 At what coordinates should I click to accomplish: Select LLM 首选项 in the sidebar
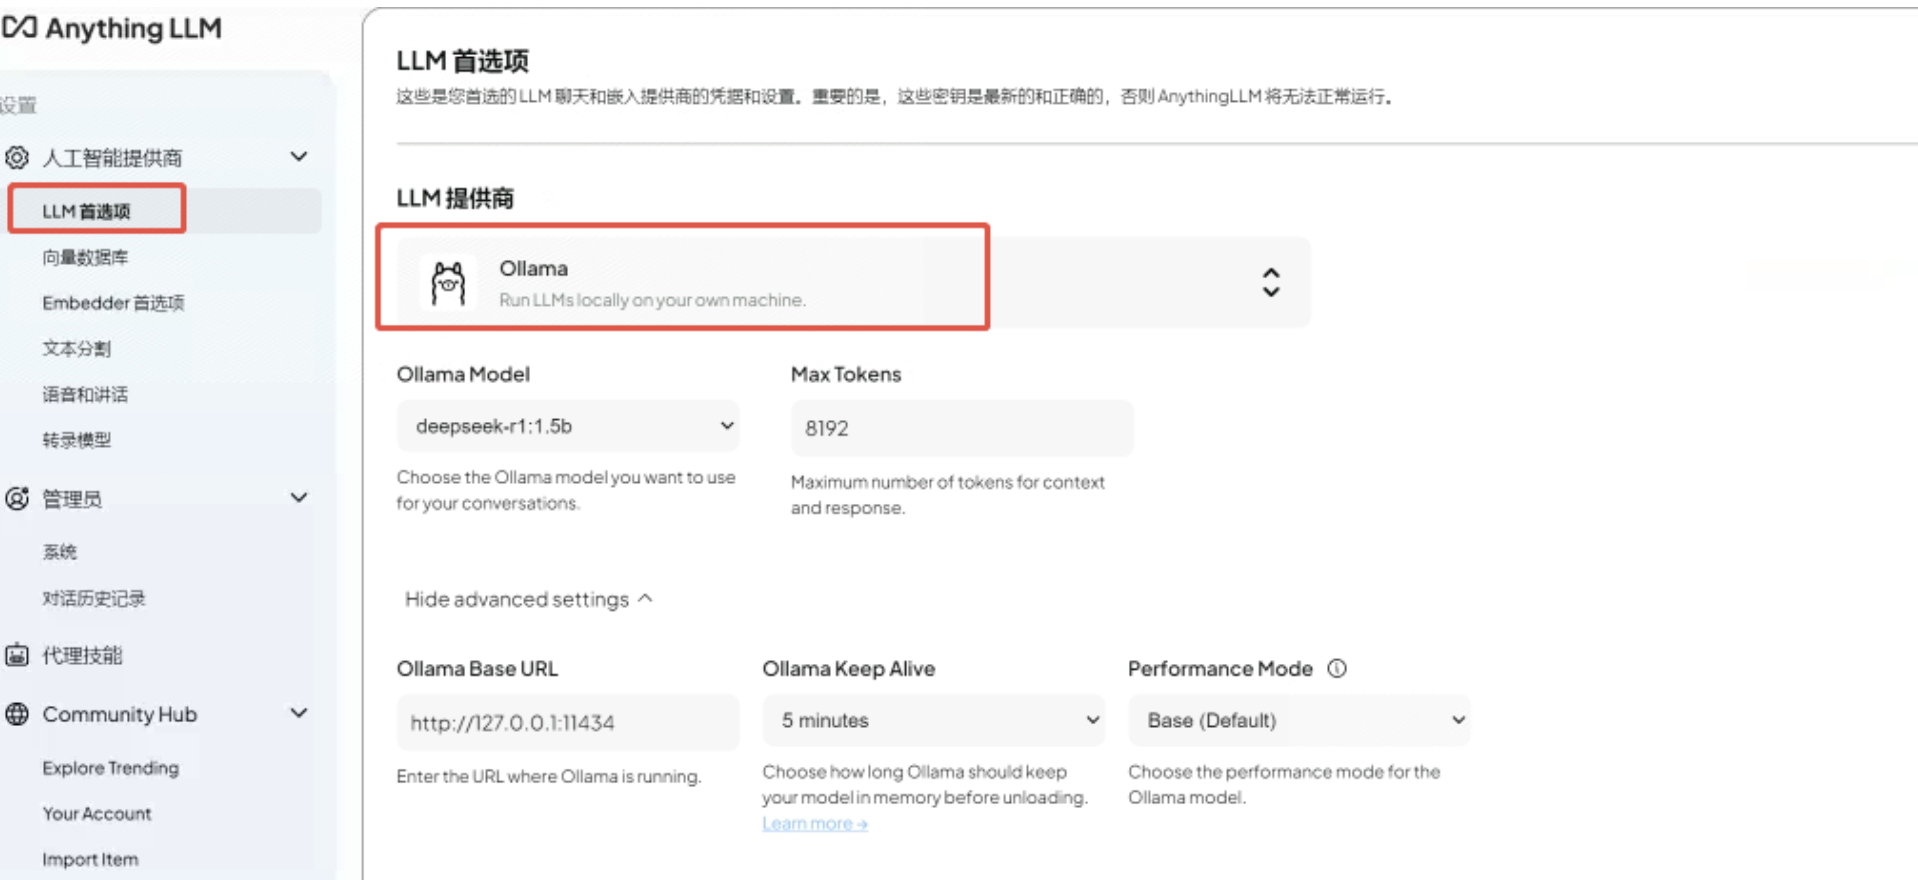(86, 211)
